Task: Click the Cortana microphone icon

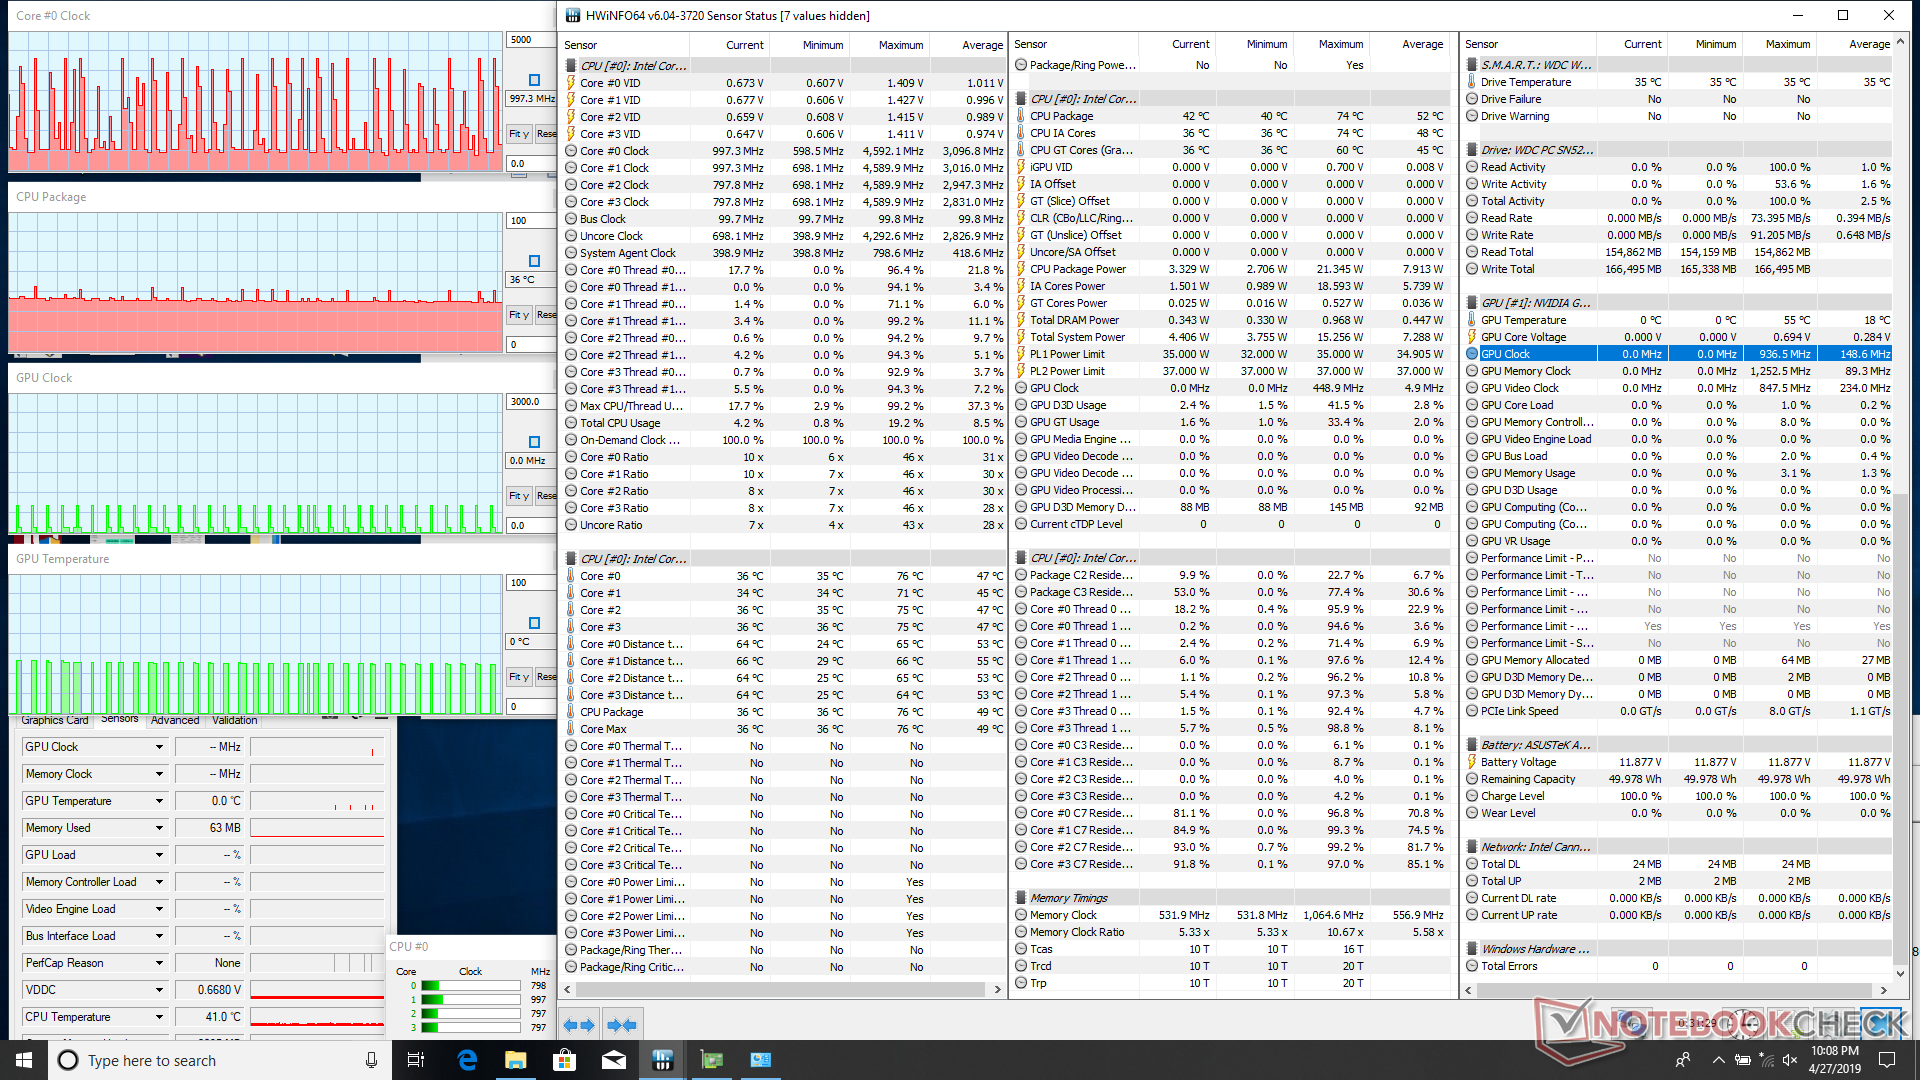Action: click(x=371, y=1060)
